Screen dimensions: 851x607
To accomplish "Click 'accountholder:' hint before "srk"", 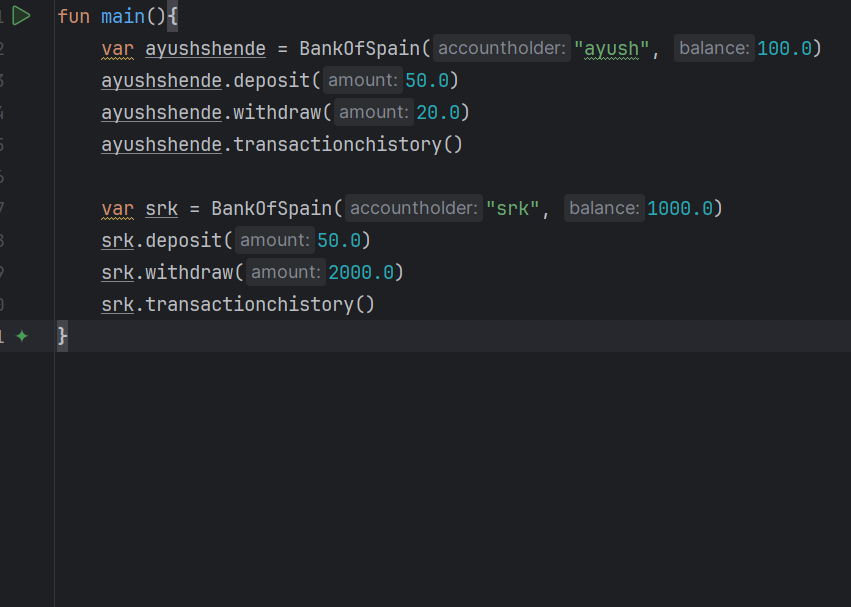I will click(x=414, y=208).
